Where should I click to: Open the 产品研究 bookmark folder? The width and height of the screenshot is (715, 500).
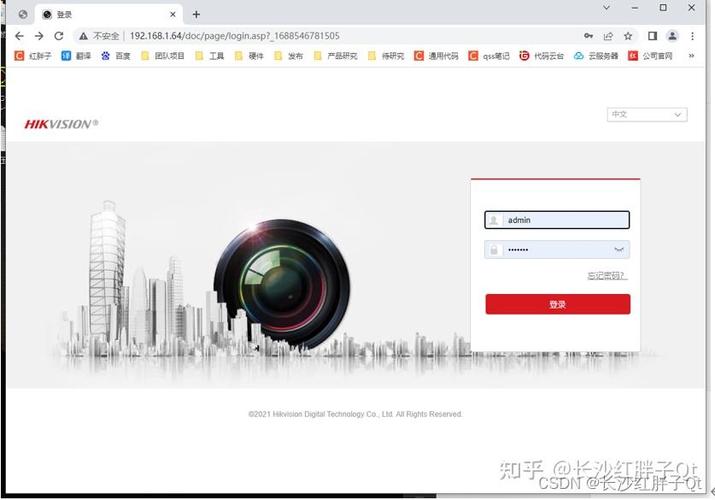click(336, 56)
